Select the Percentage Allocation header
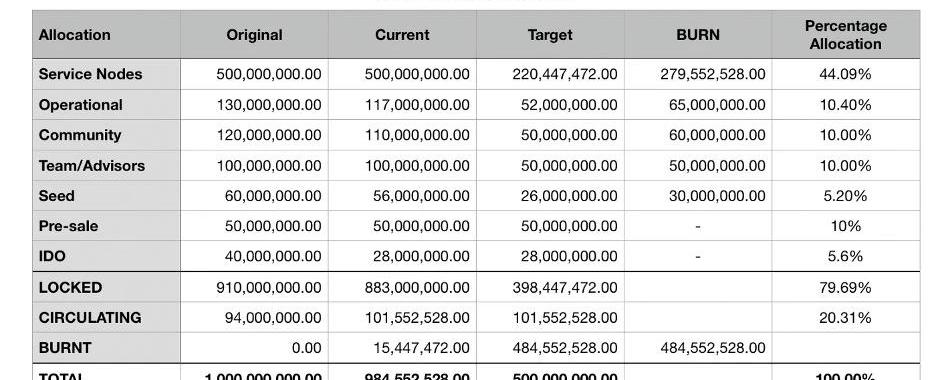 [x=845, y=35]
